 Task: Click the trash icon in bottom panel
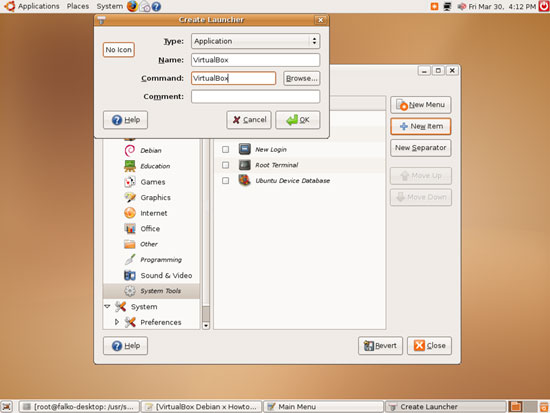544,407
